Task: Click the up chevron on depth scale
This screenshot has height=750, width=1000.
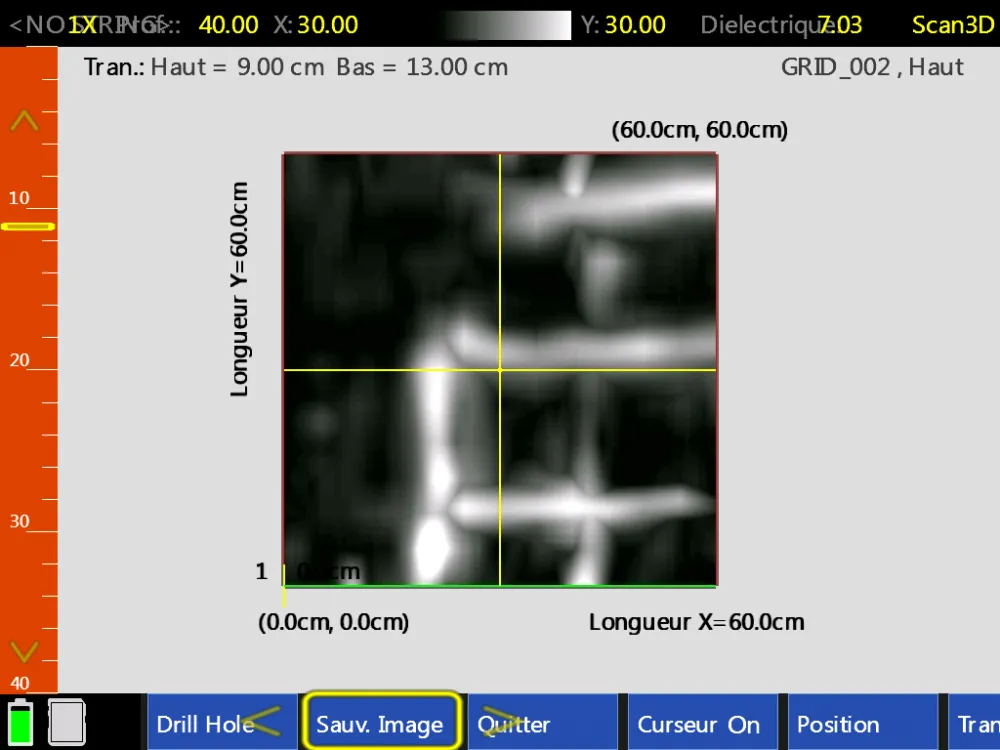Action: click(24, 122)
